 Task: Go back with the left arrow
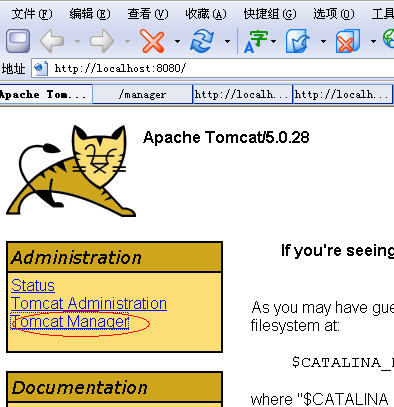(52, 41)
